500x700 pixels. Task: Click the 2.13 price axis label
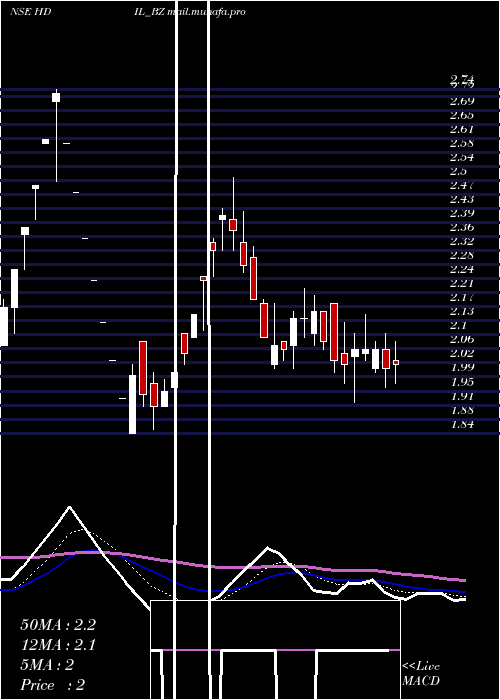point(462,311)
